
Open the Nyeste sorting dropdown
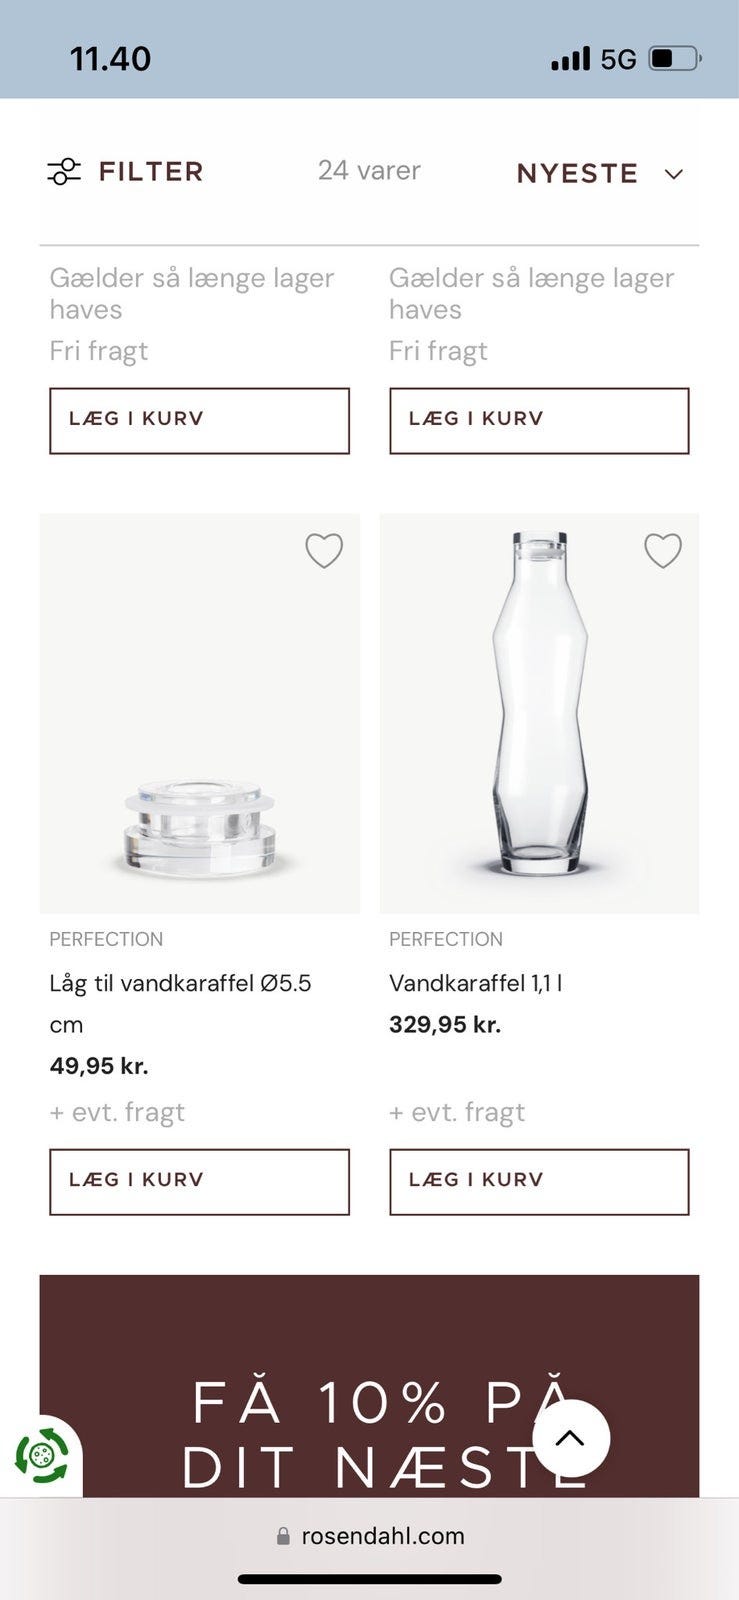coord(578,174)
